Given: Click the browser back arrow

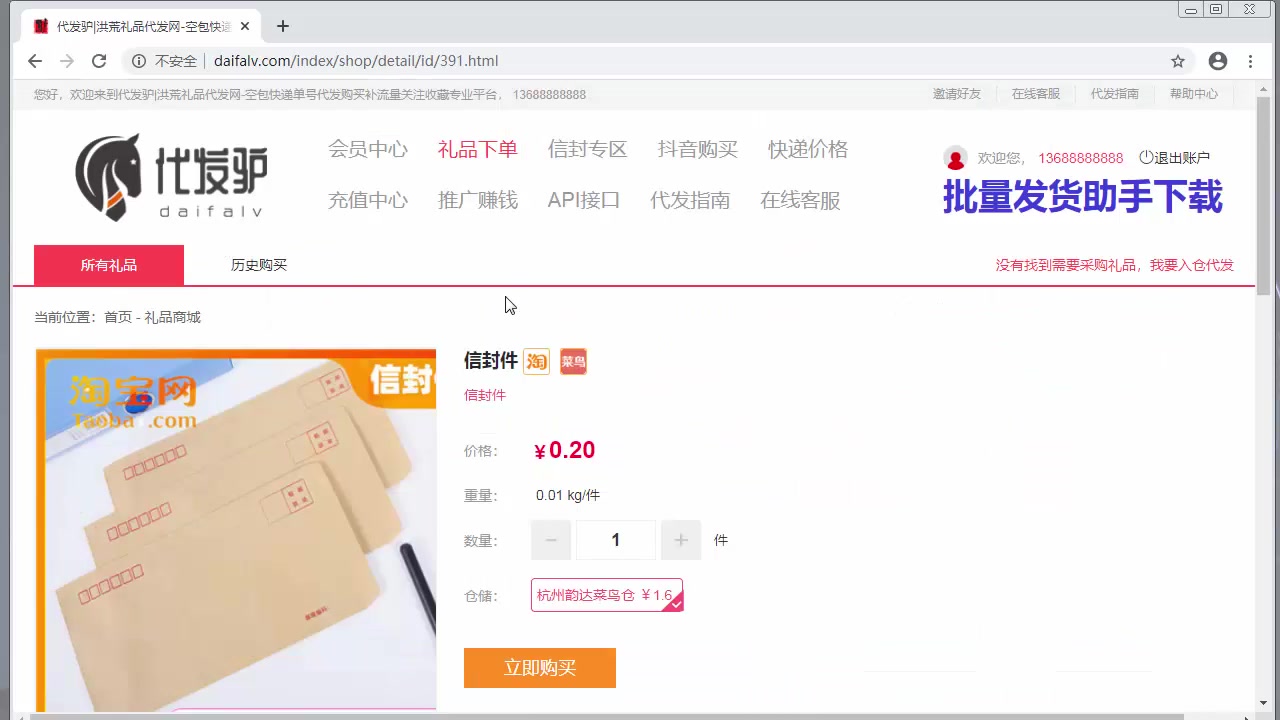Looking at the screenshot, I should click(x=35, y=61).
